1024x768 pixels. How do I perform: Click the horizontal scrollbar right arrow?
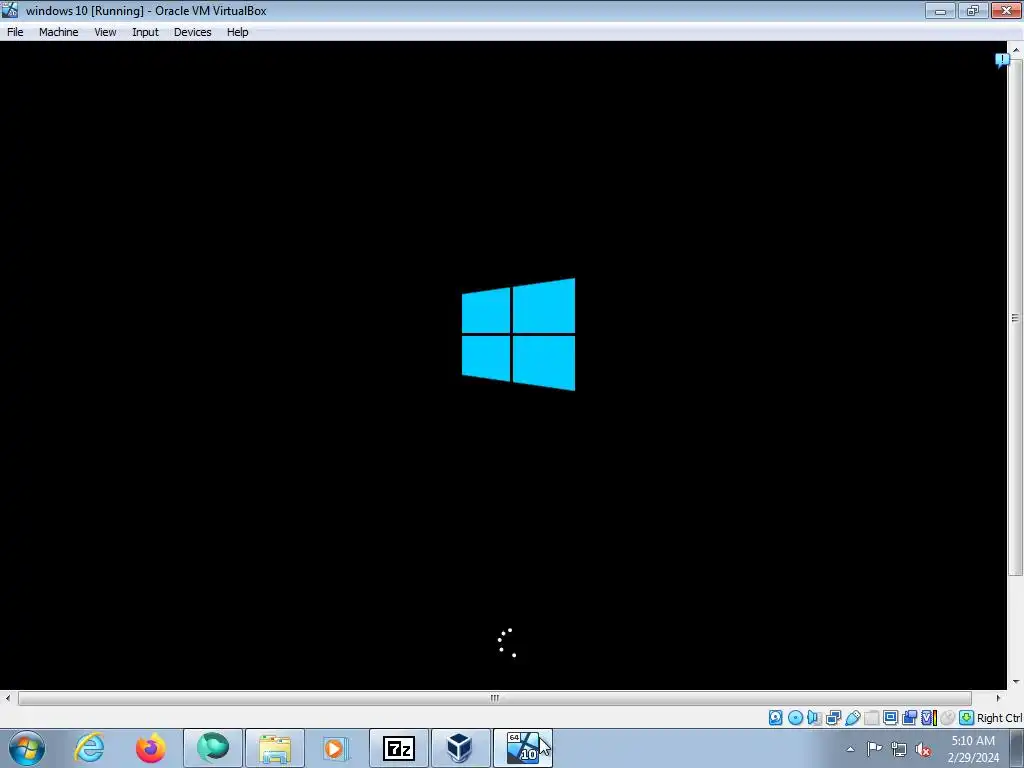(998, 698)
